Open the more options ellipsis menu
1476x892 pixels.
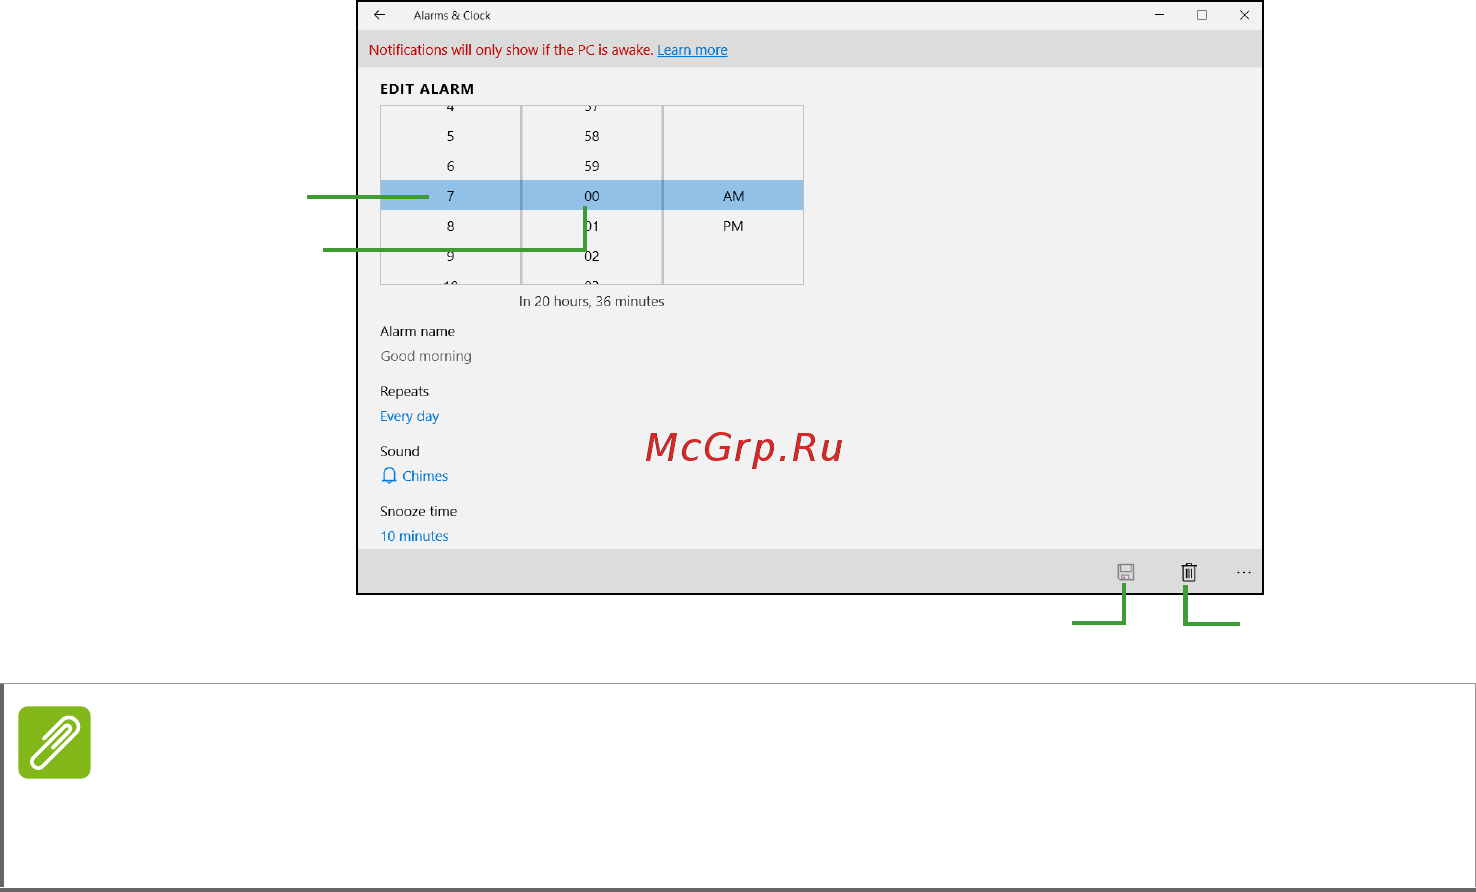click(x=1244, y=573)
